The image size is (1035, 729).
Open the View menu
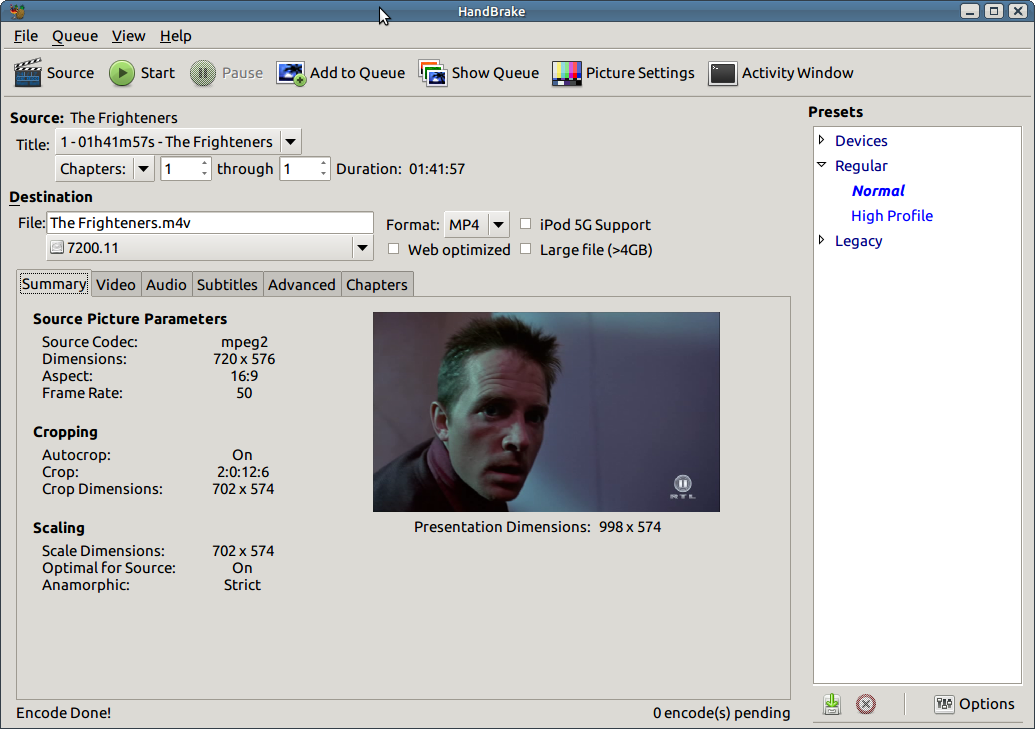point(128,36)
